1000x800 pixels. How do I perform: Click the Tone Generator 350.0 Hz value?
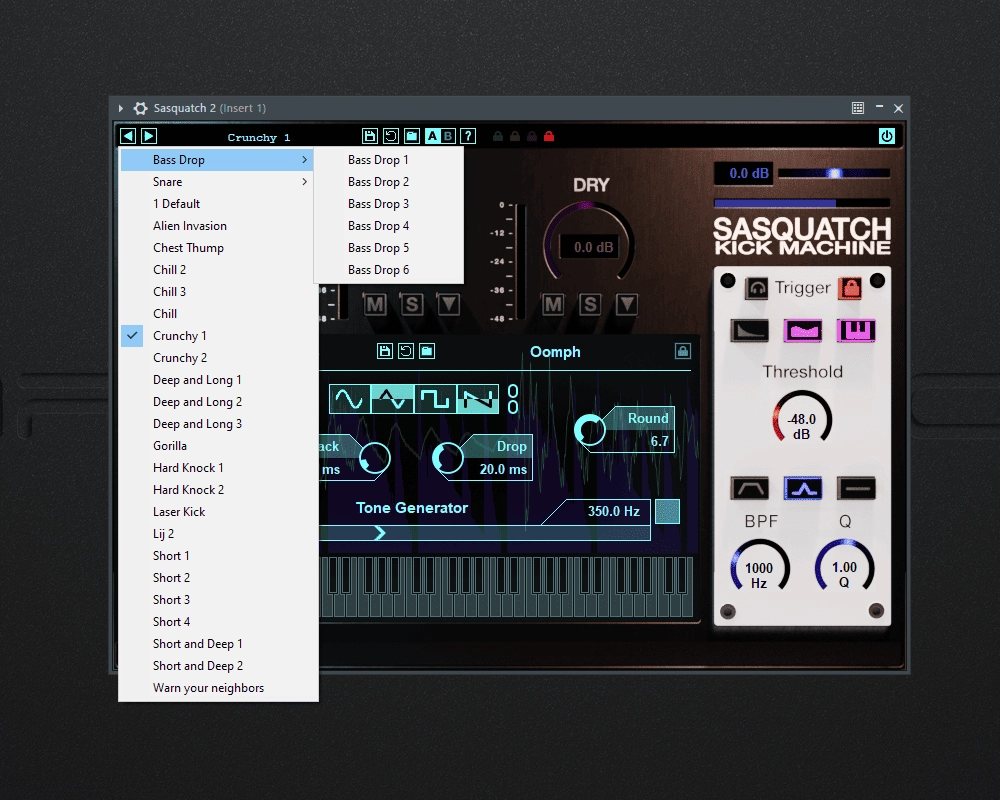point(614,511)
